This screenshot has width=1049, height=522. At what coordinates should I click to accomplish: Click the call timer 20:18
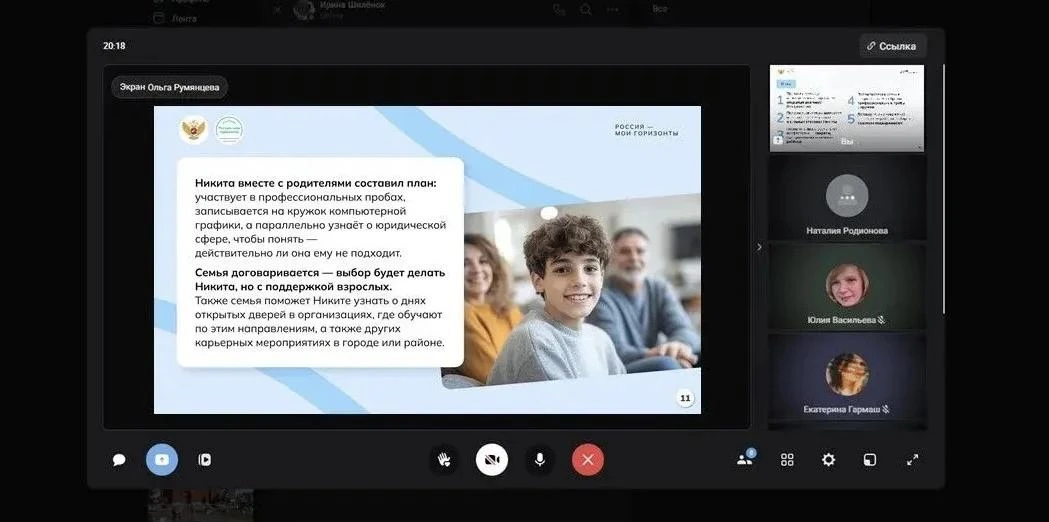114,46
